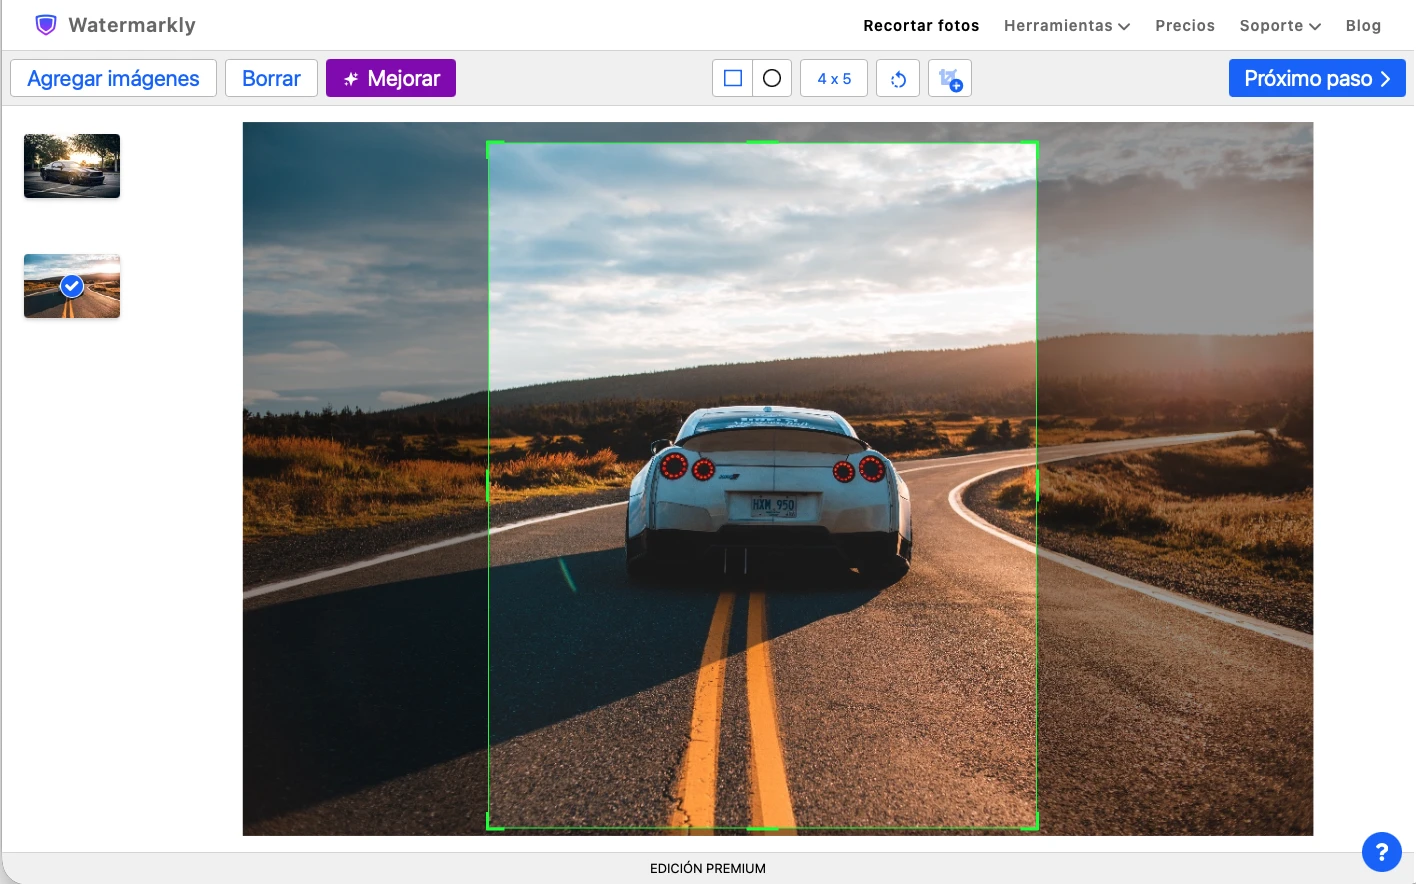Toggle the checkmark on road thumbnail

click(72, 286)
